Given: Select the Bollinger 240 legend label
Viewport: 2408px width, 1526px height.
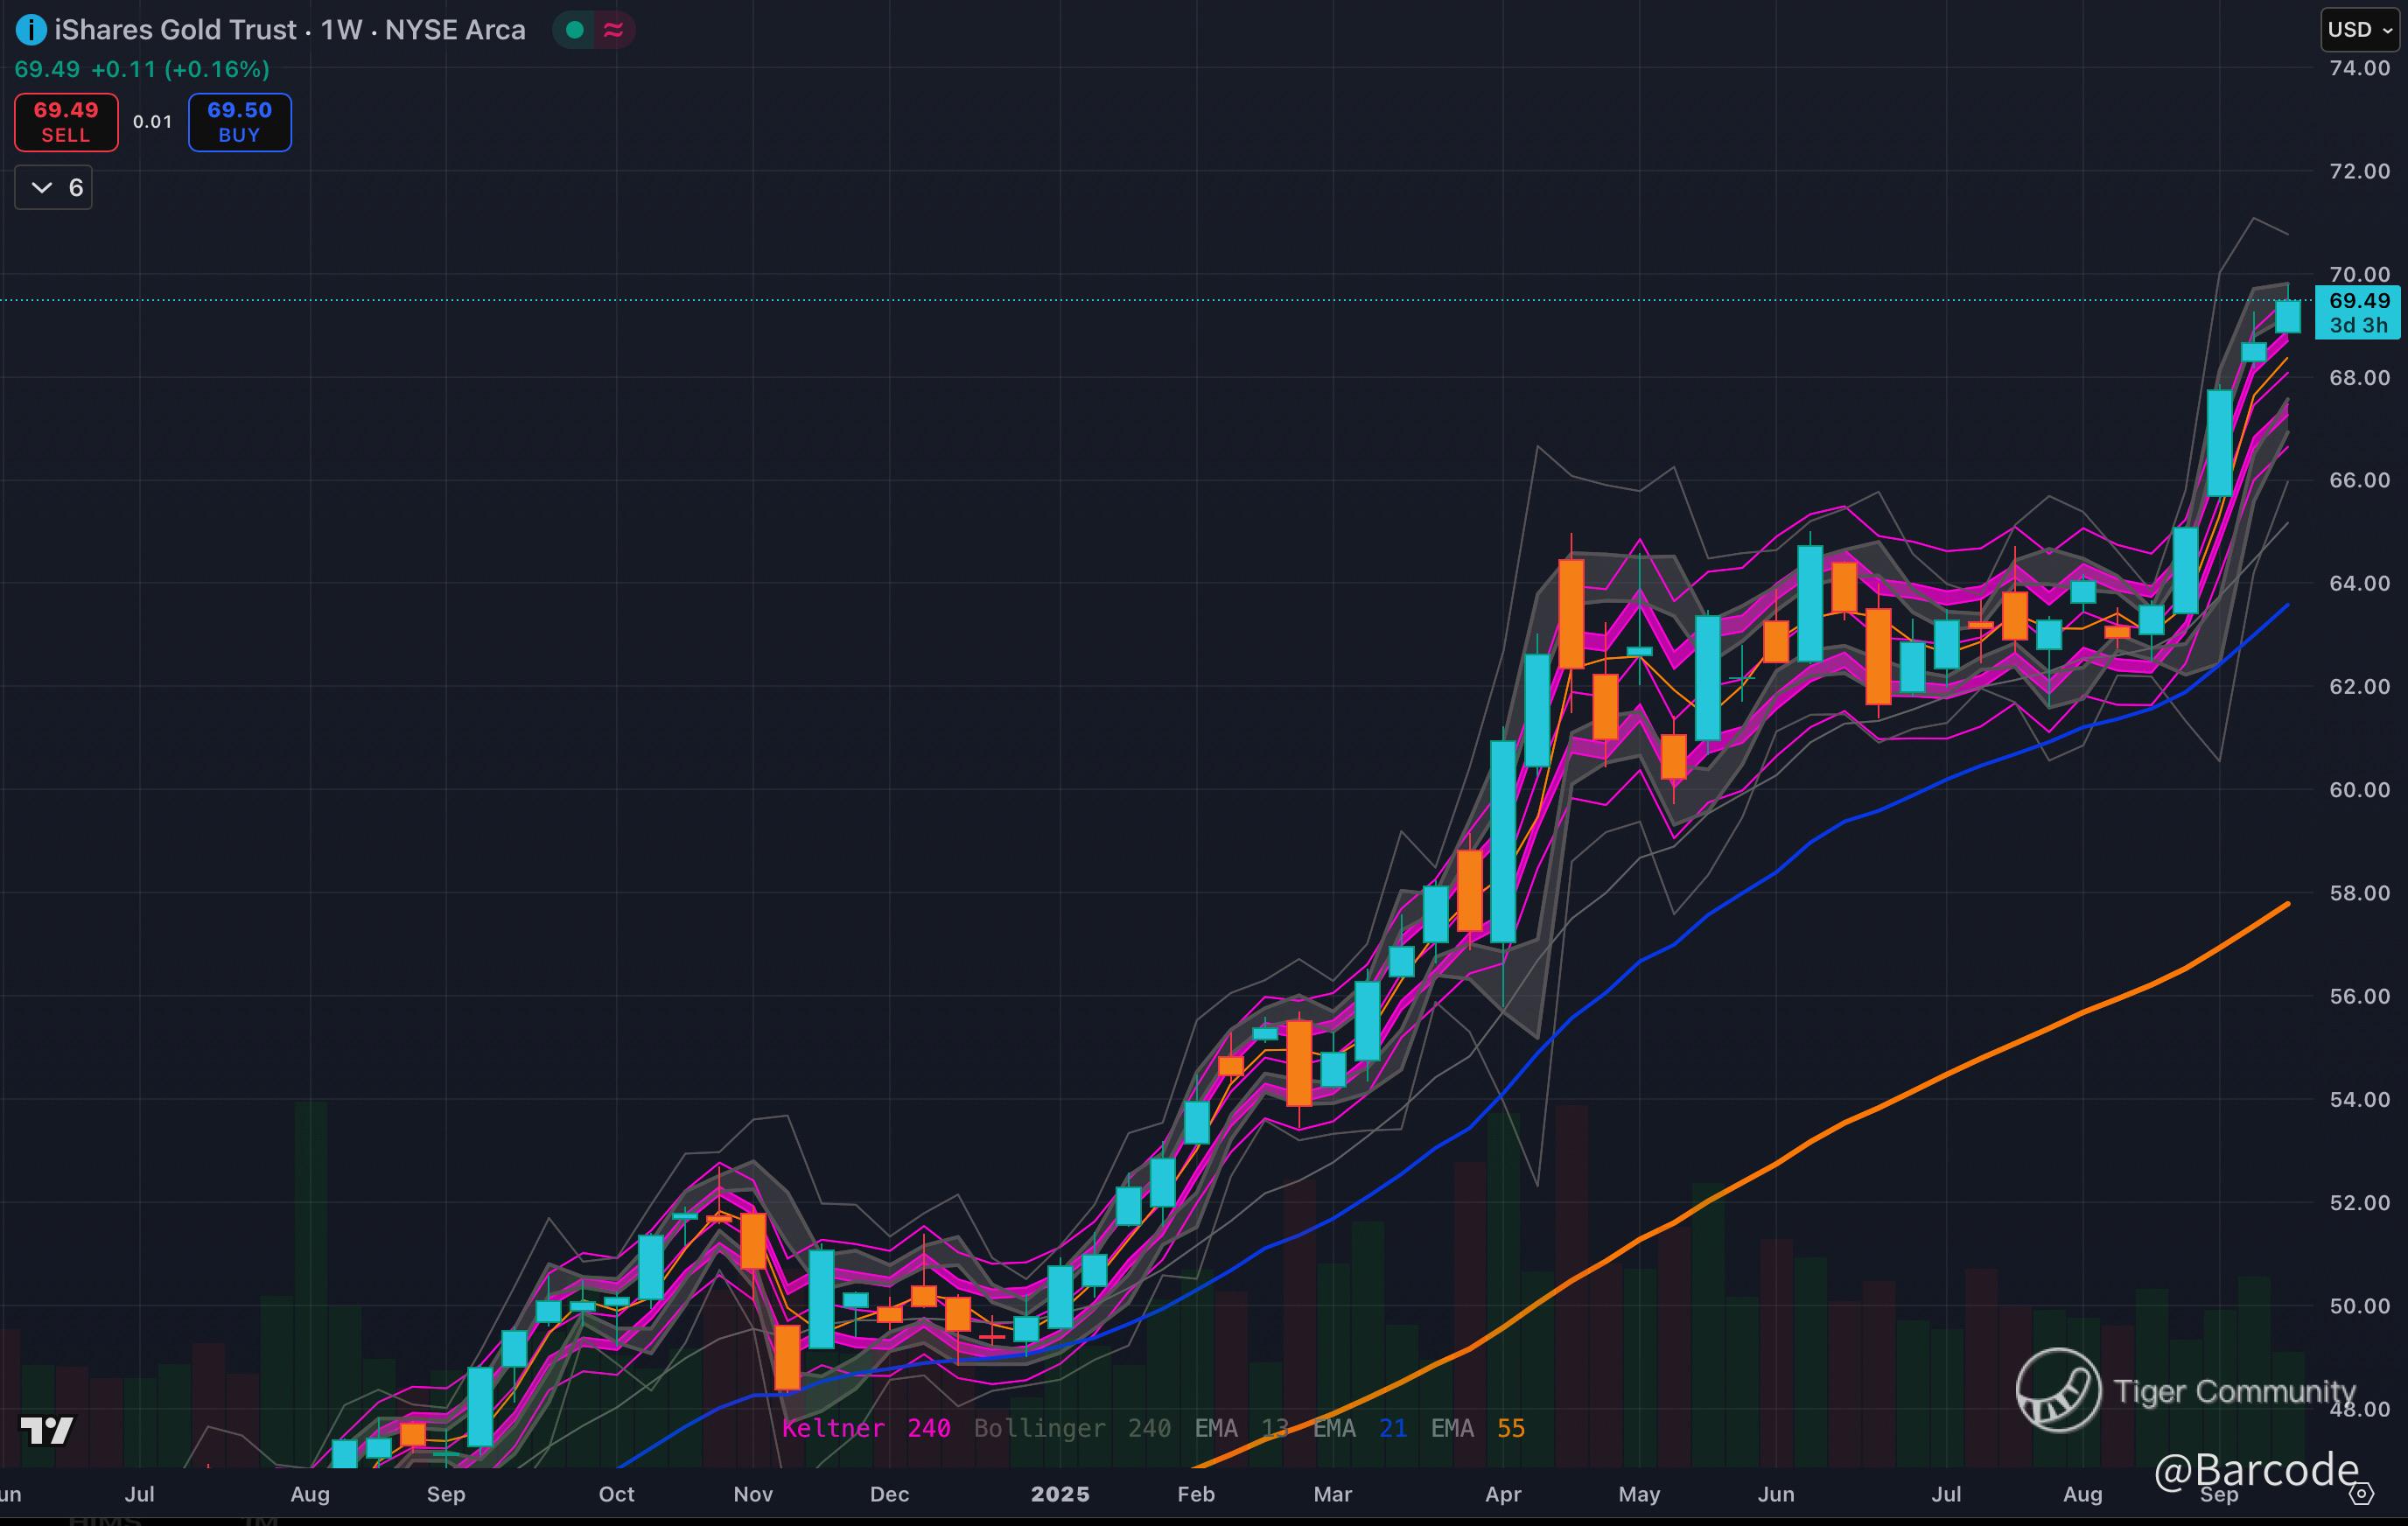Looking at the screenshot, I should tap(1072, 1428).
